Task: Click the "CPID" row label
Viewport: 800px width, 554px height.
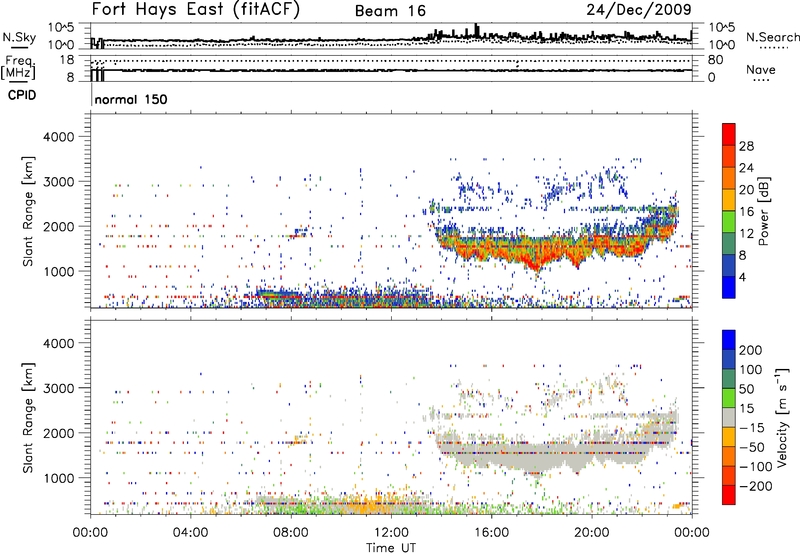Action: pyautogui.click(x=22, y=95)
